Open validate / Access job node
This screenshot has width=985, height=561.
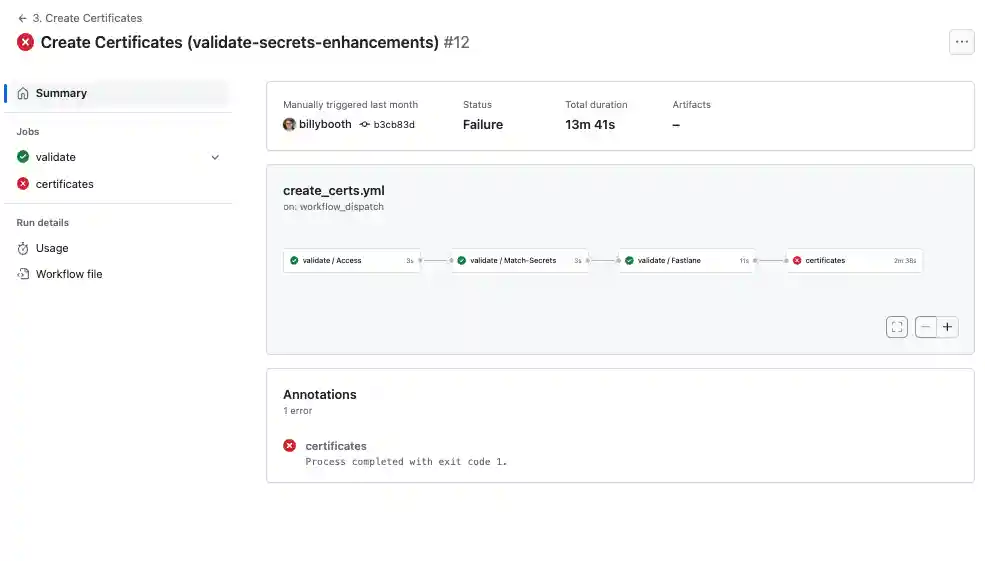352,261
